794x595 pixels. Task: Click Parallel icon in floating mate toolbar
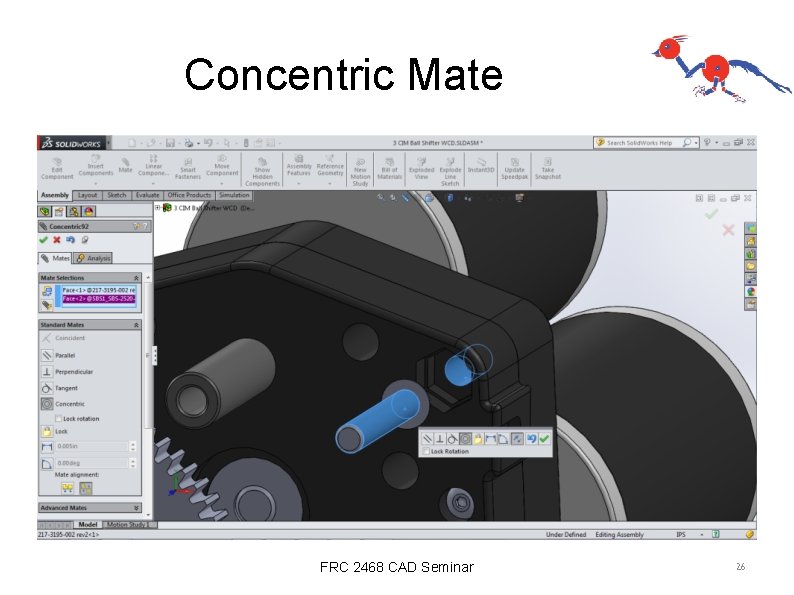[x=427, y=439]
